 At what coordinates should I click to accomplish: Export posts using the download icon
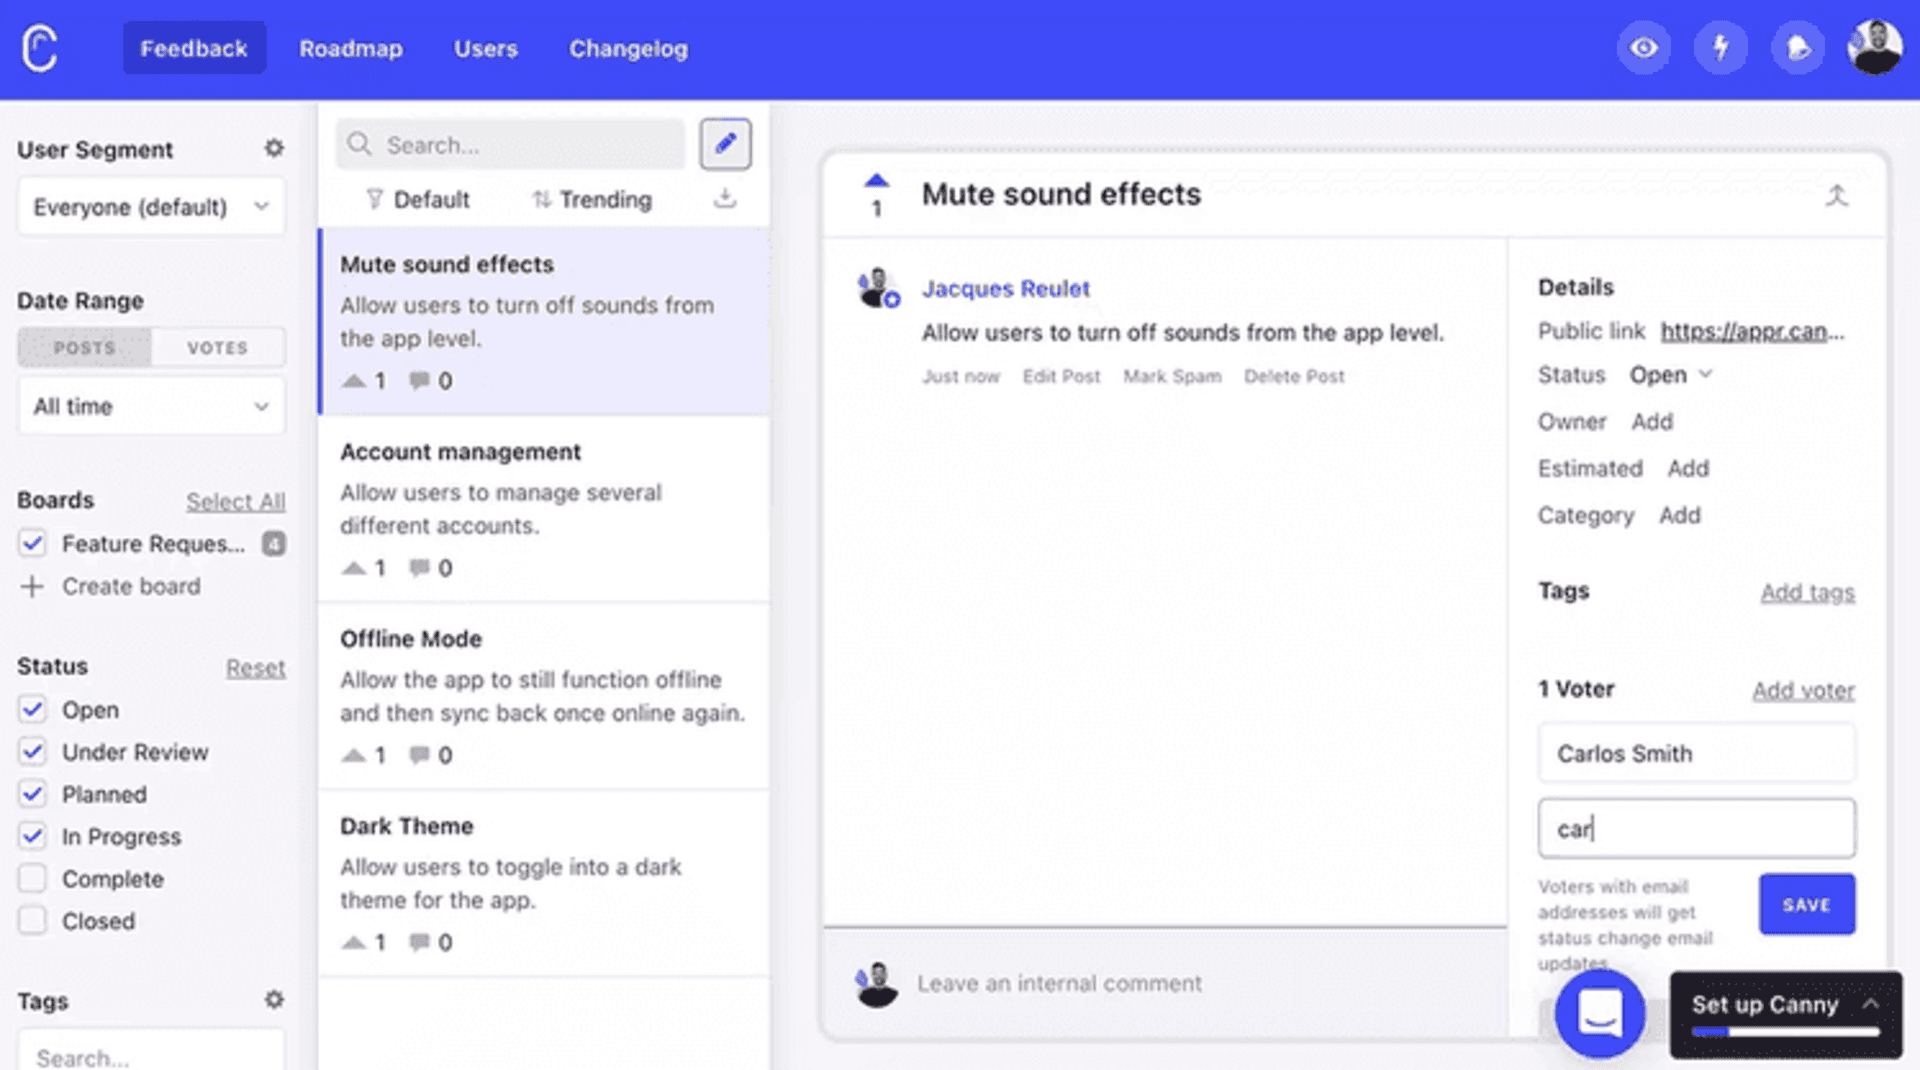tap(725, 199)
